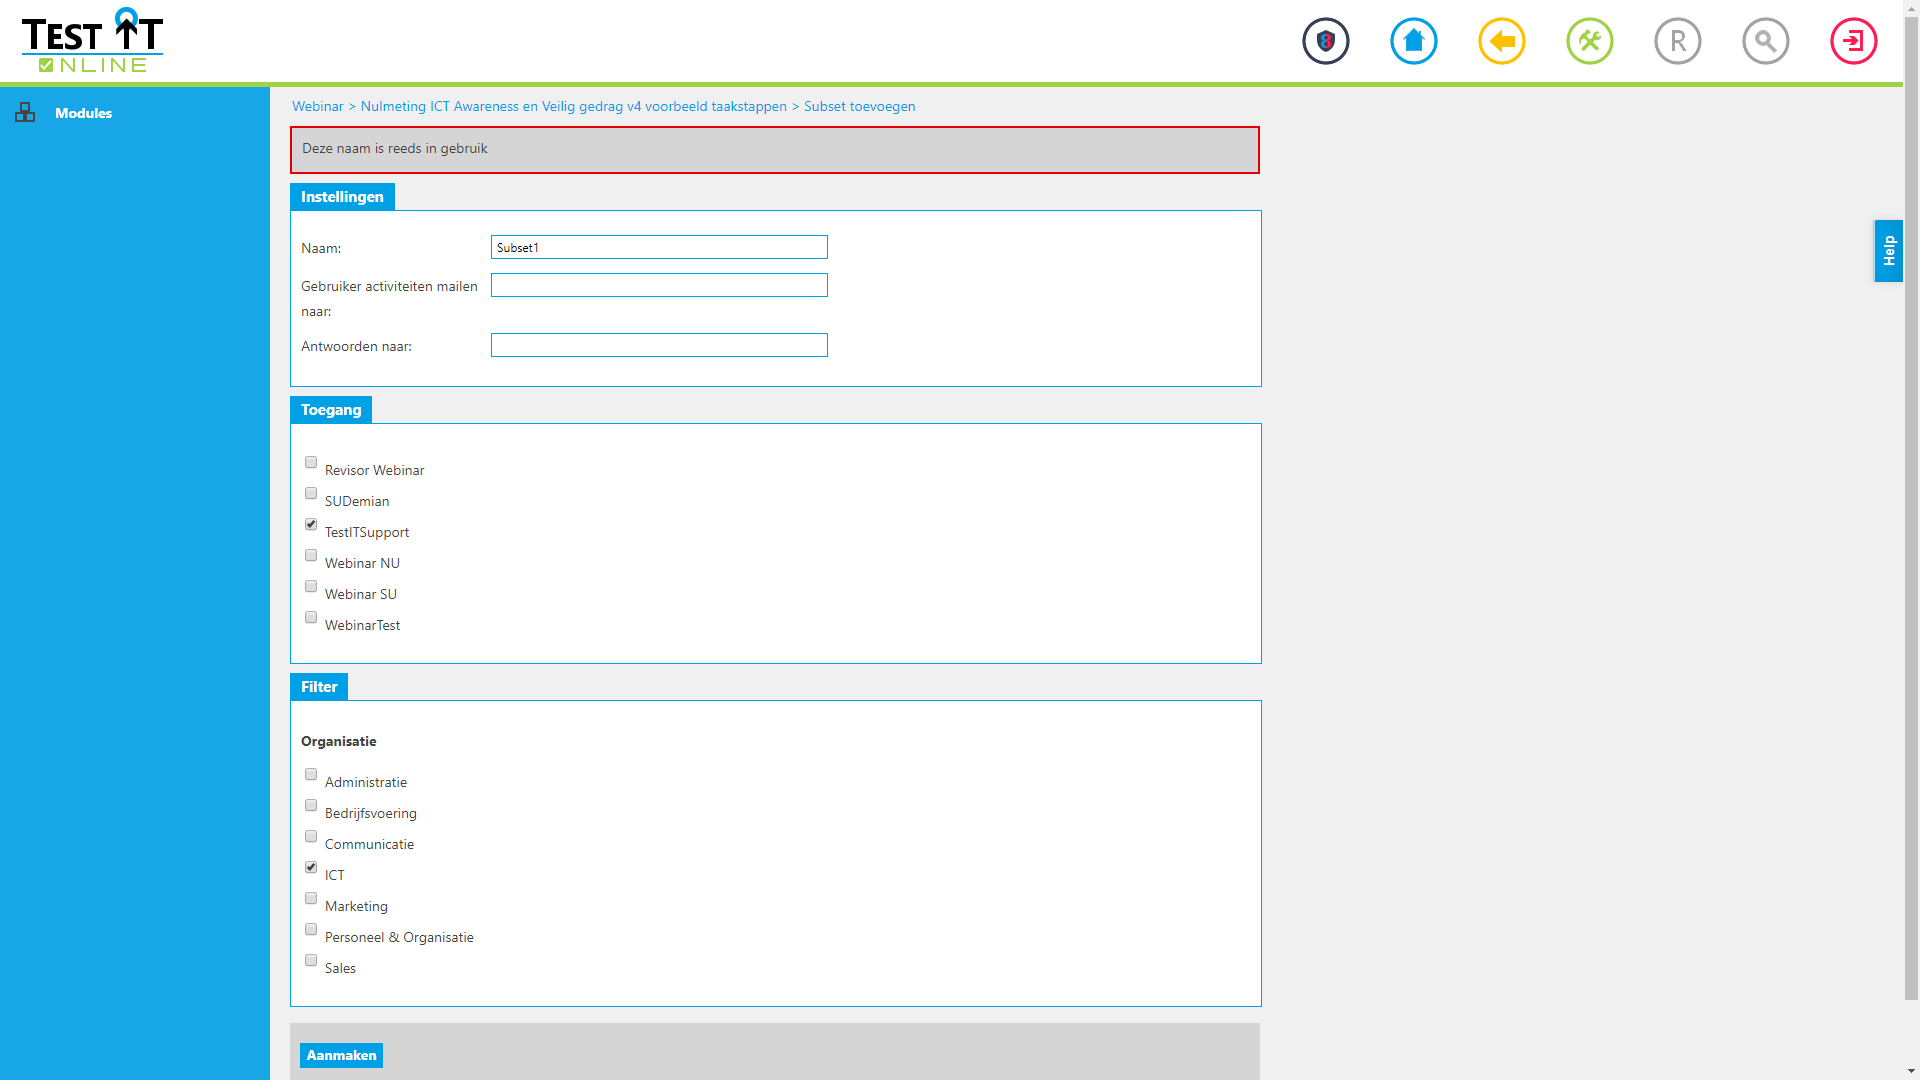Open the green tools wrench icon
Image resolution: width=1920 pixels, height=1080 pixels.
click(x=1590, y=41)
